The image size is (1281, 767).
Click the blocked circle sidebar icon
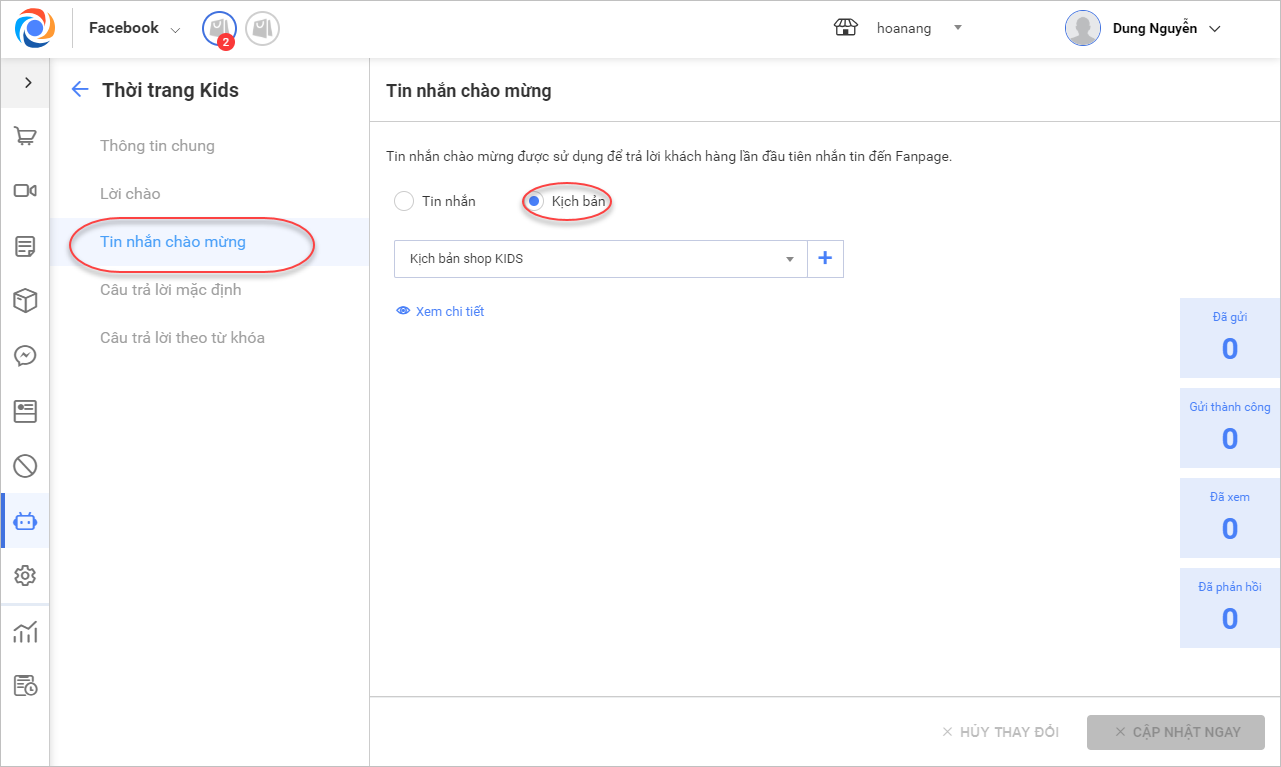[x=25, y=465]
